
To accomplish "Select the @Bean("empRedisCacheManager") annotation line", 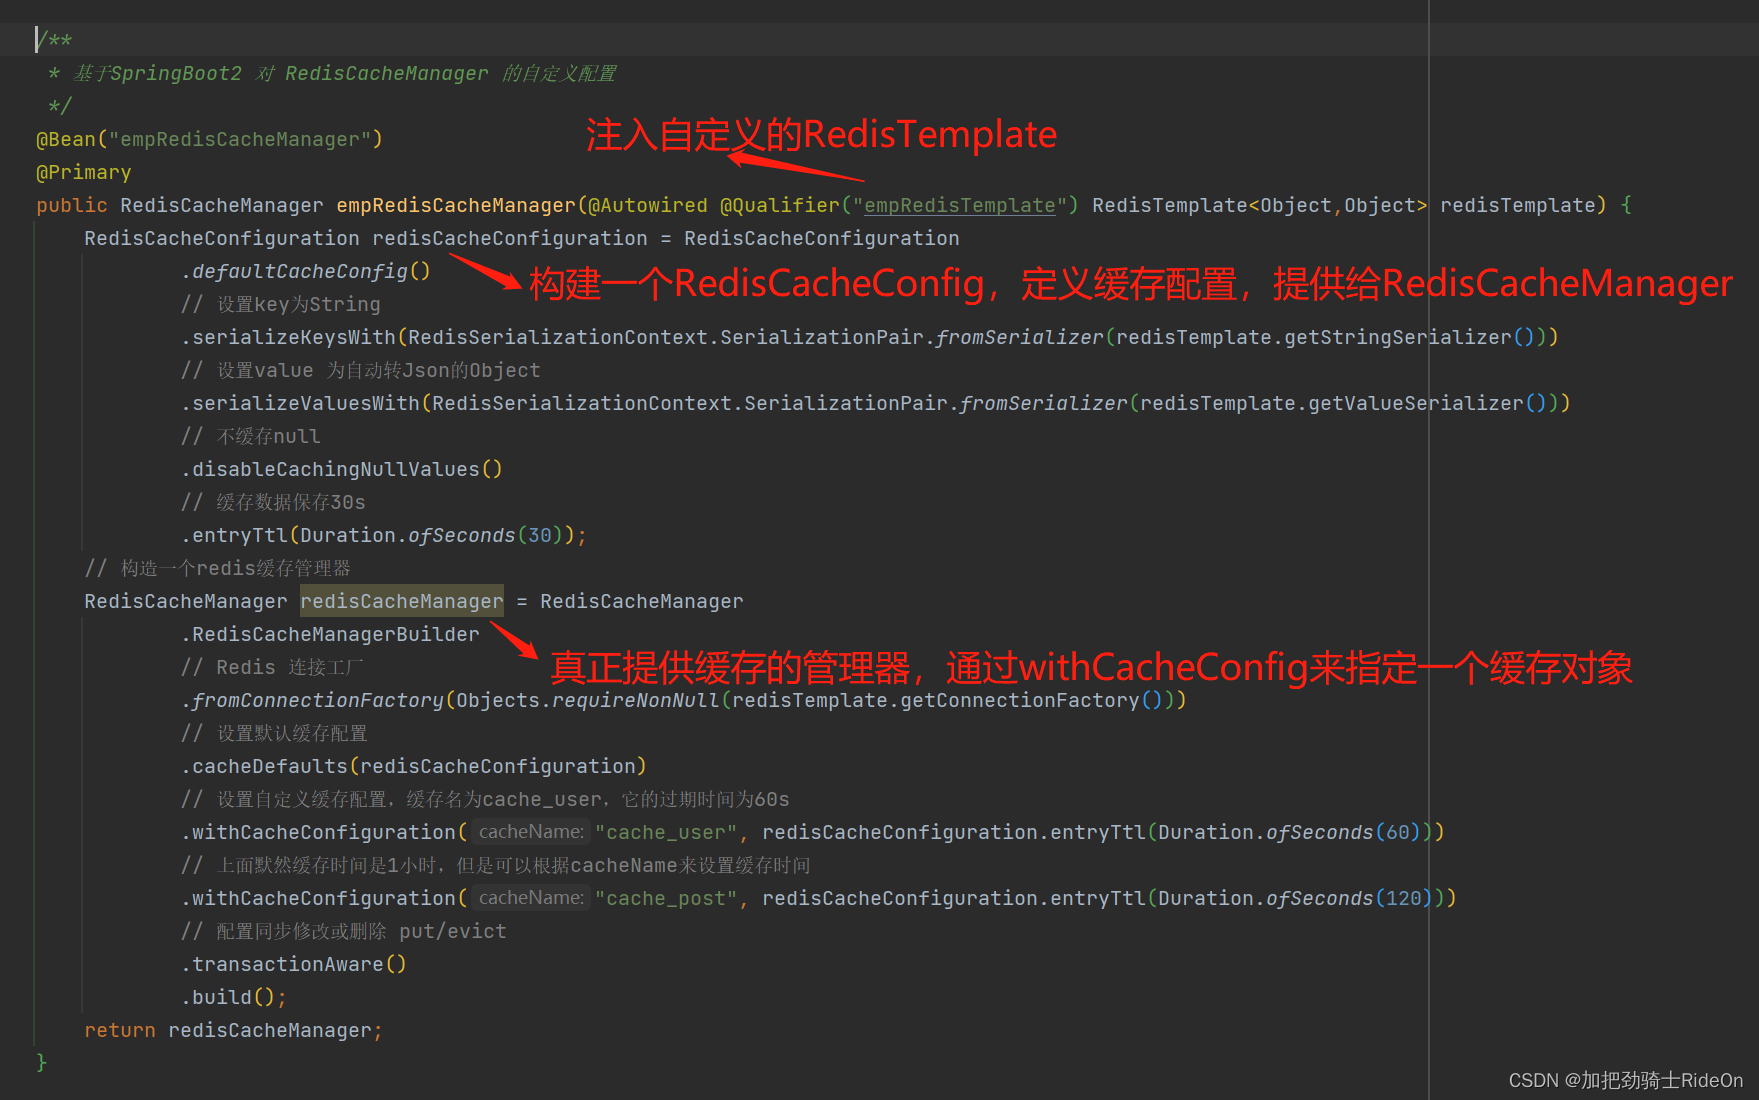I will [210, 139].
